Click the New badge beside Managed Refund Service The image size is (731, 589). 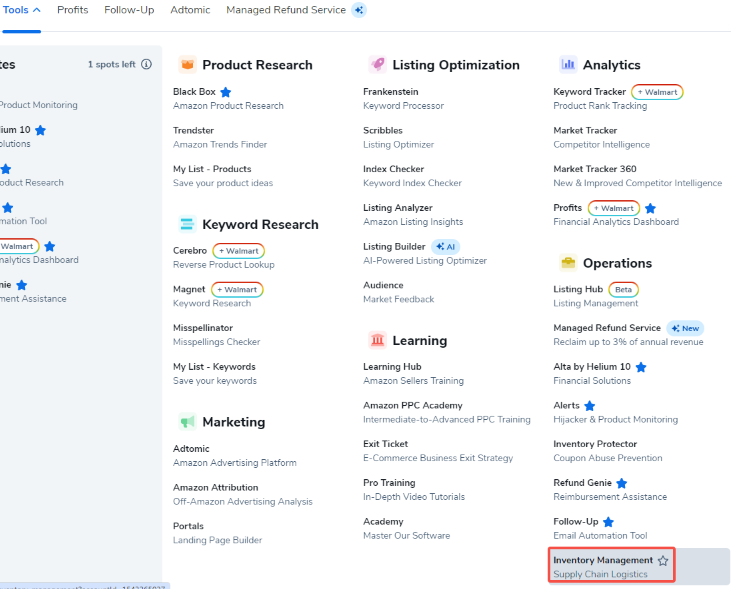point(685,328)
